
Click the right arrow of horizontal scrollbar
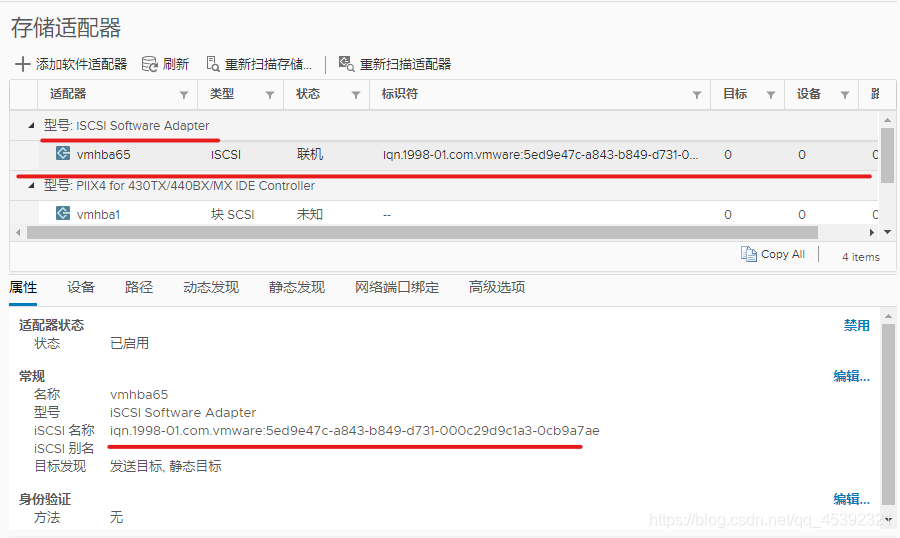[872, 233]
